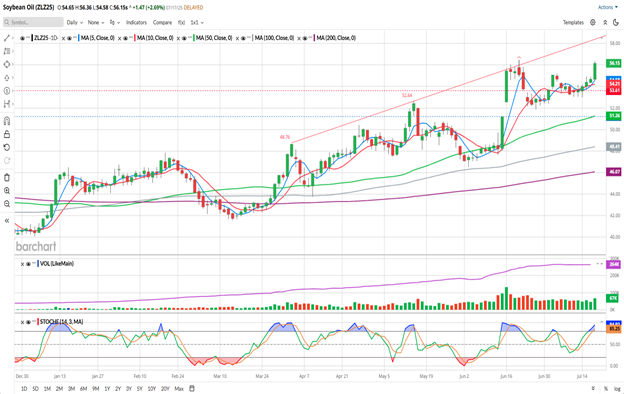624x394 pixels.
Task: Toggle dark mode moon icon
Action: pyautogui.click(x=616, y=23)
